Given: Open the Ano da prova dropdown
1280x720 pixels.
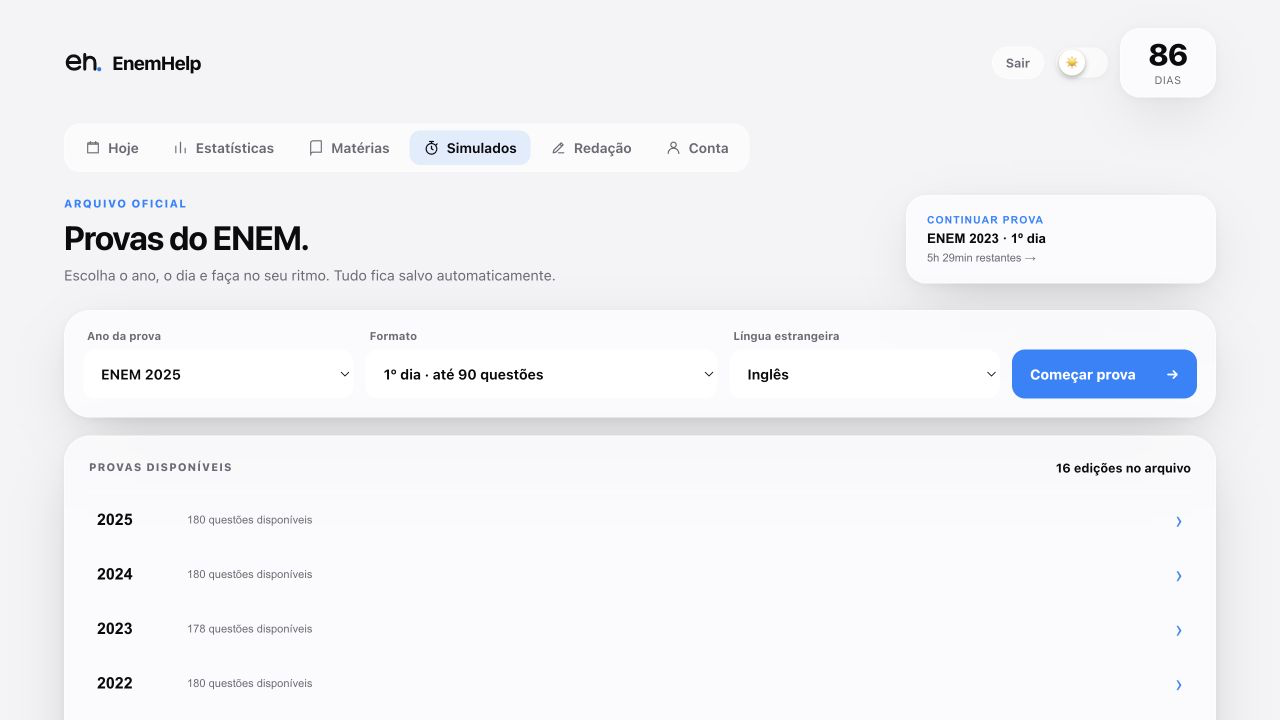Looking at the screenshot, I should coord(219,374).
